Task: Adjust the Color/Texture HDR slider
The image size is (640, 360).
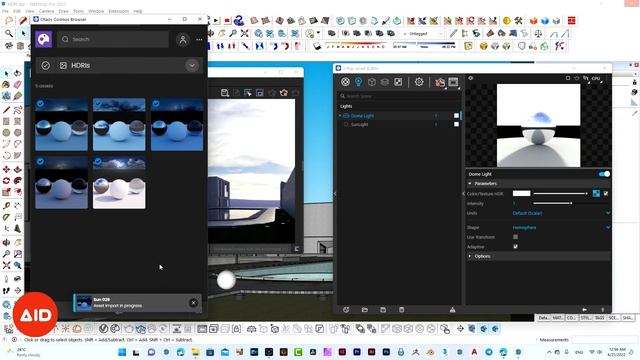Action: click(560, 193)
